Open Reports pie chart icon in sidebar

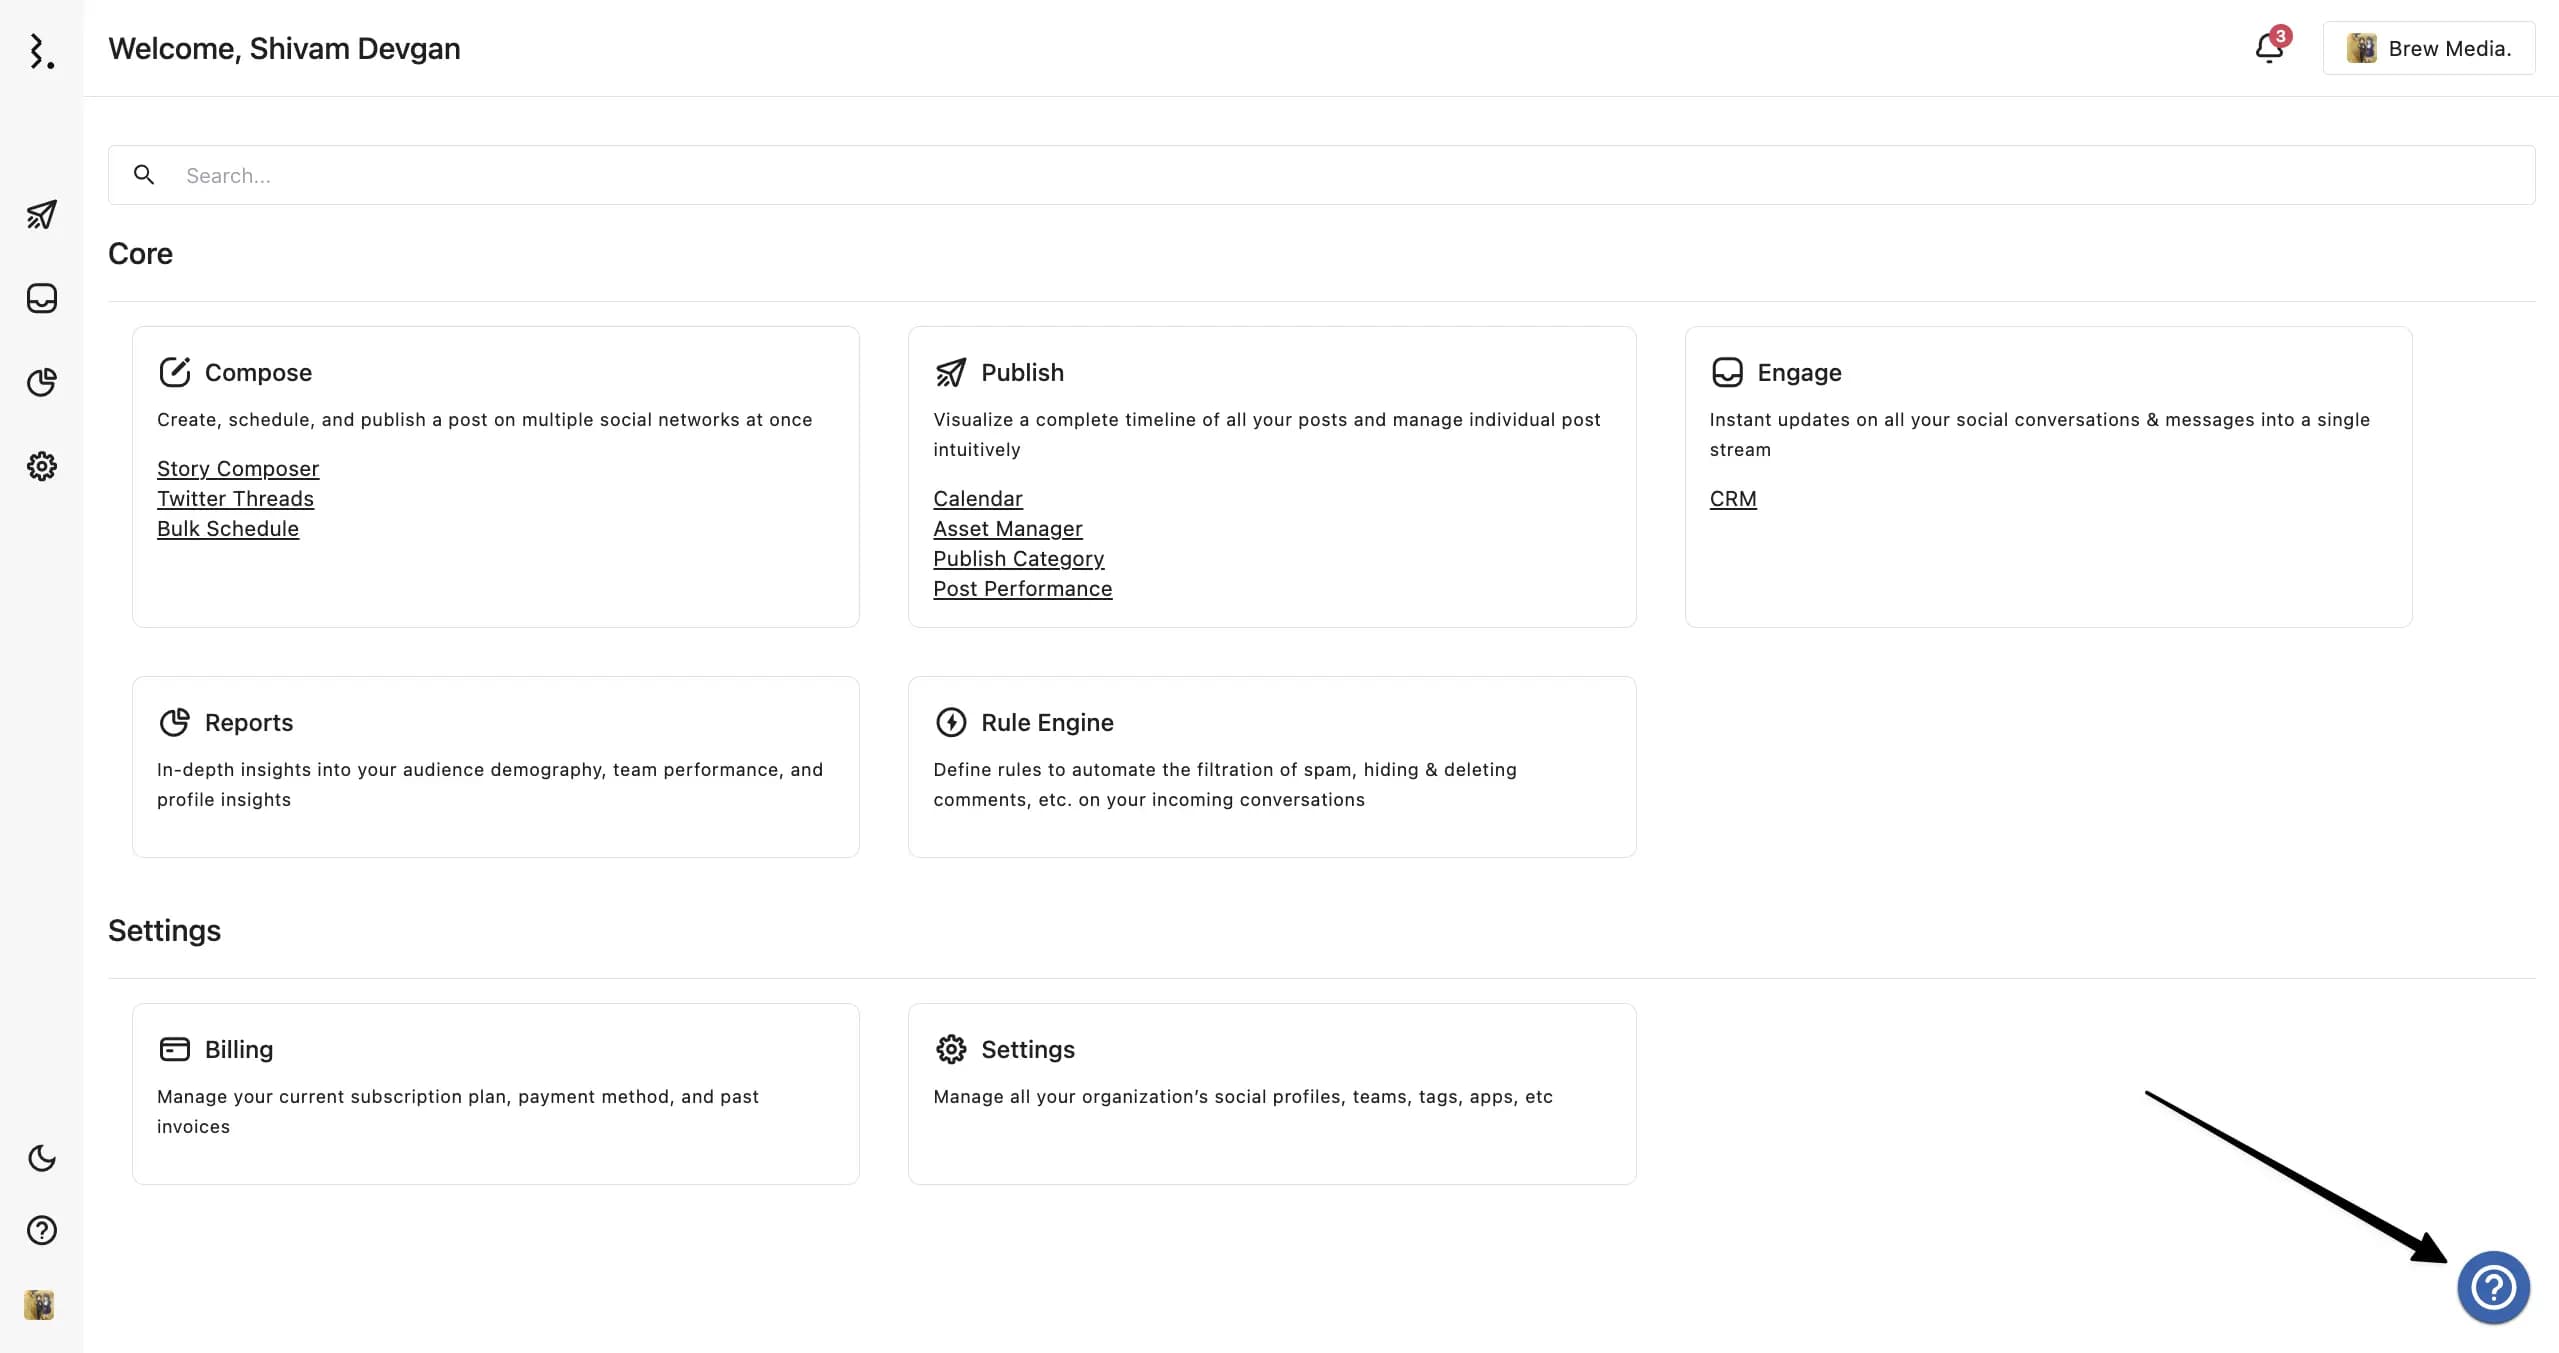(41, 382)
